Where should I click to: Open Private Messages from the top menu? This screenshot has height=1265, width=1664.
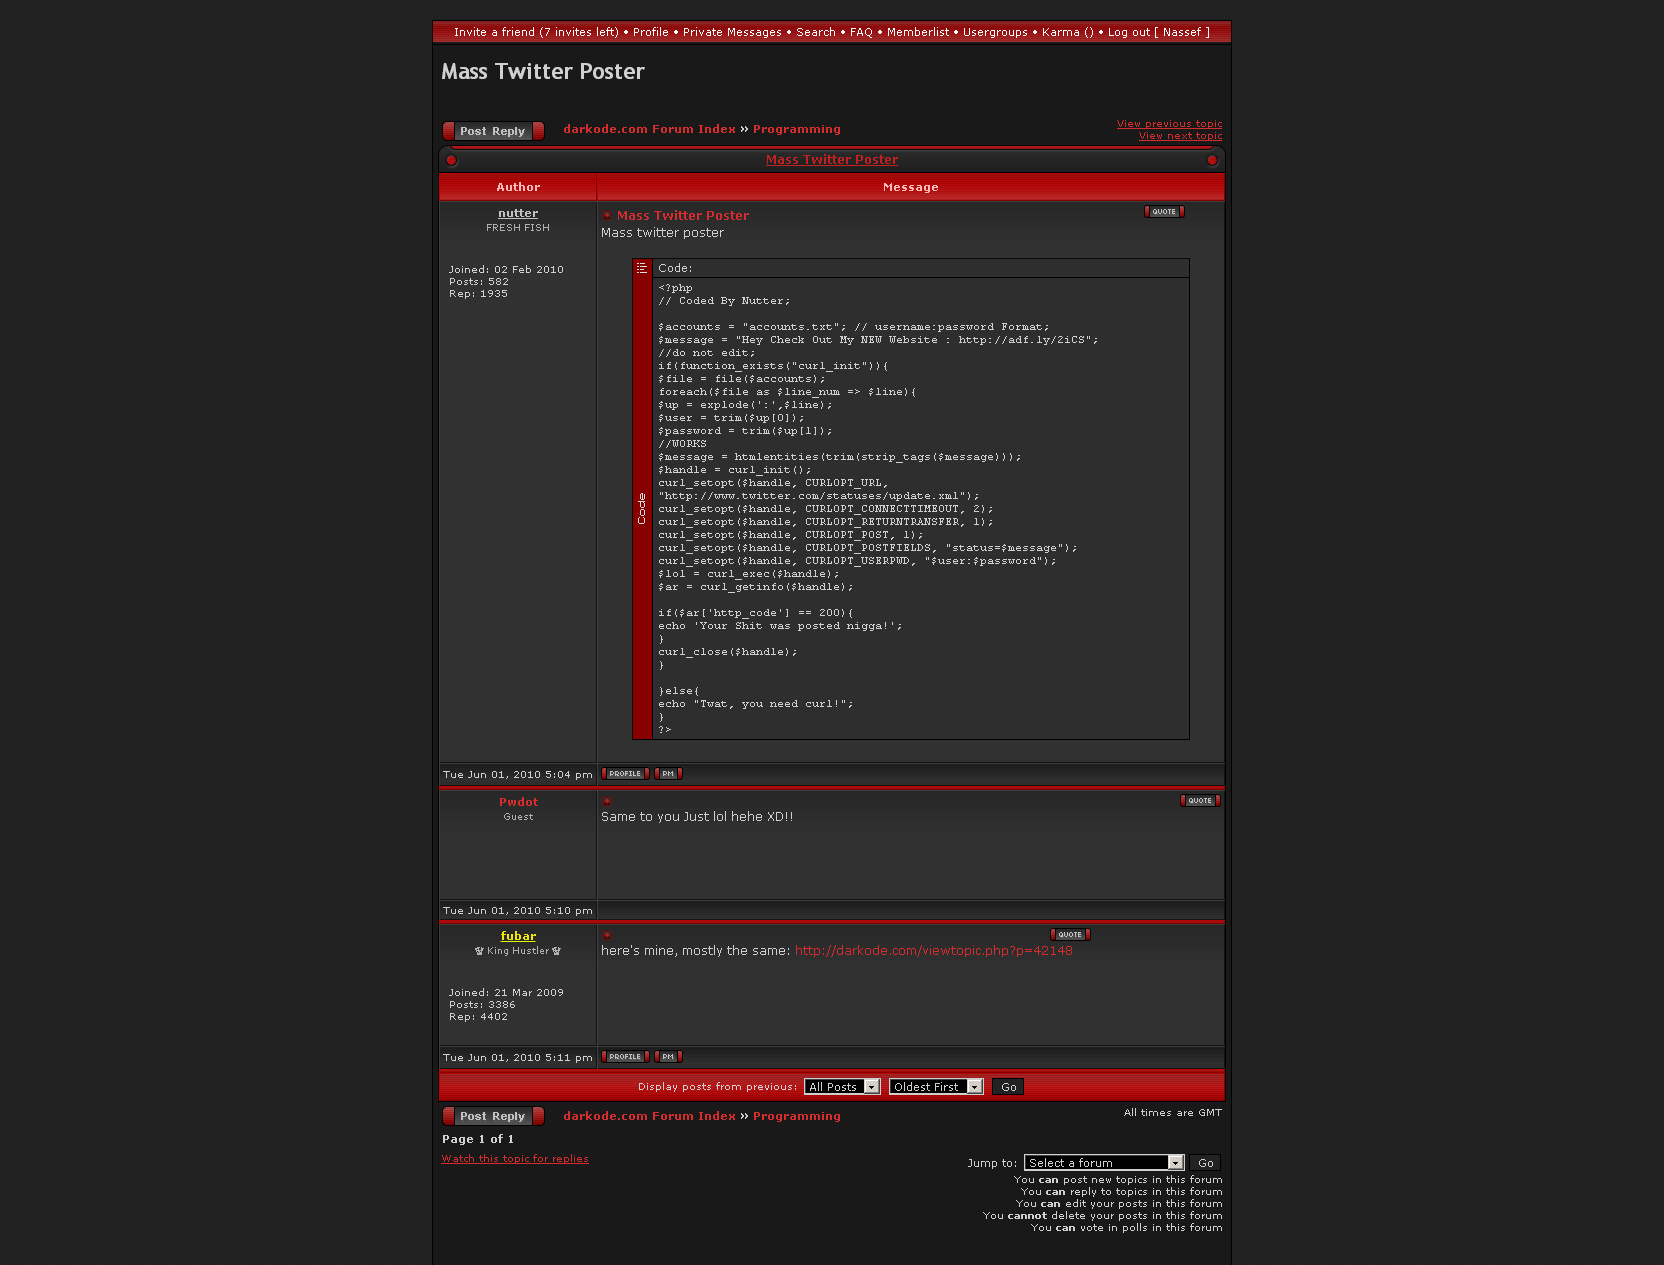coord(732,32)
